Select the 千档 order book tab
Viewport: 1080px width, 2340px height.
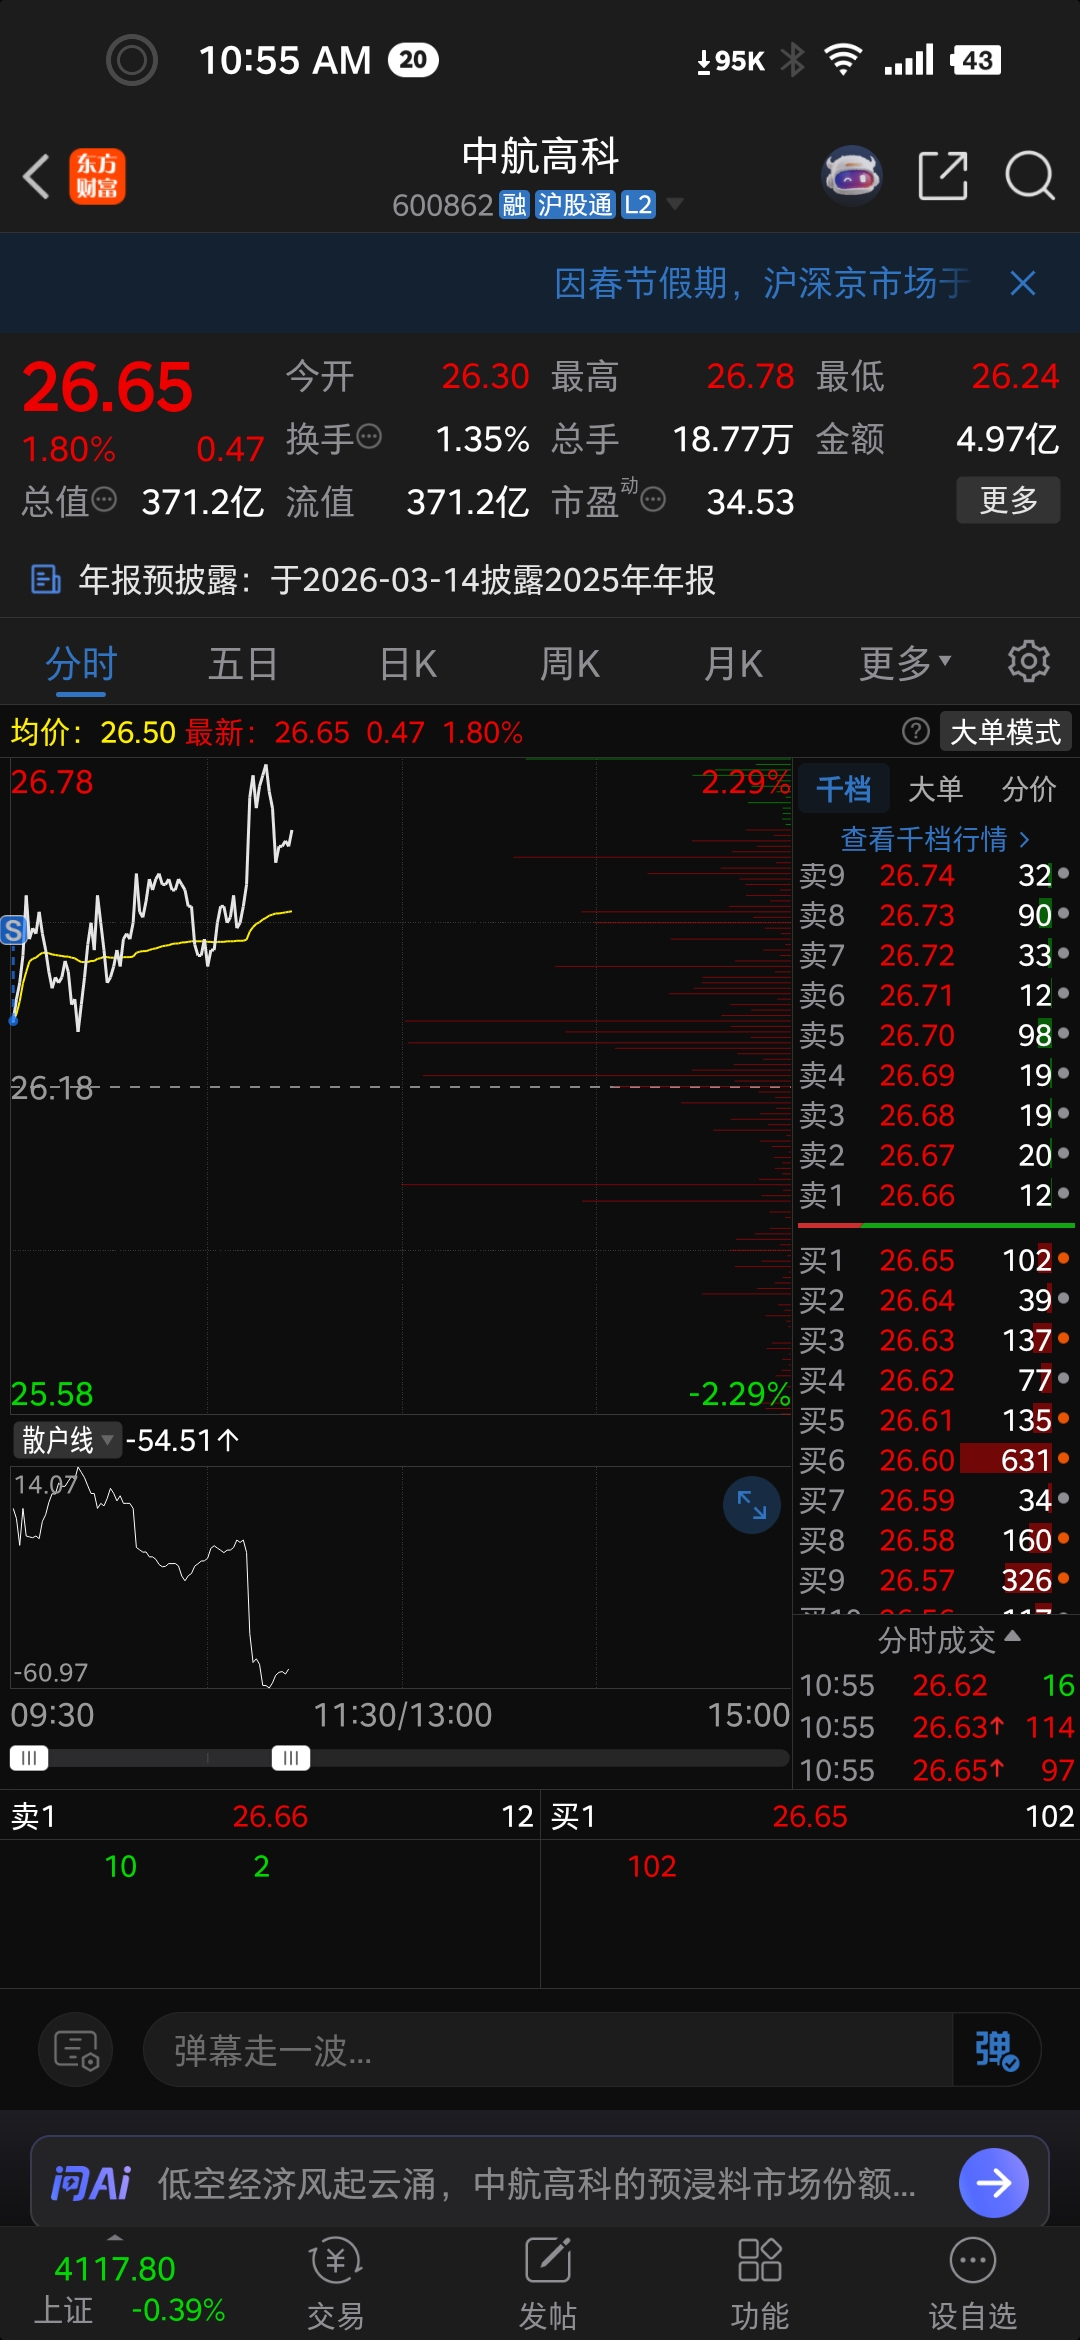pyautogui.click(x=843, y=789)
